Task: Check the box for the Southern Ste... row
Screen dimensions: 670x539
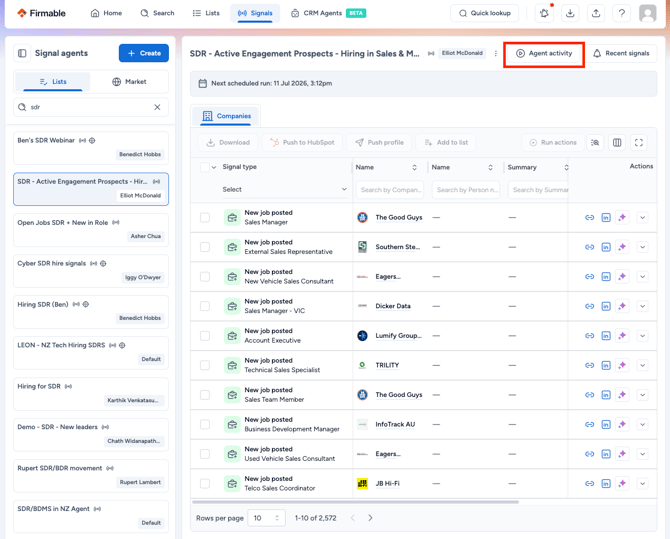Action: [205, 247]
